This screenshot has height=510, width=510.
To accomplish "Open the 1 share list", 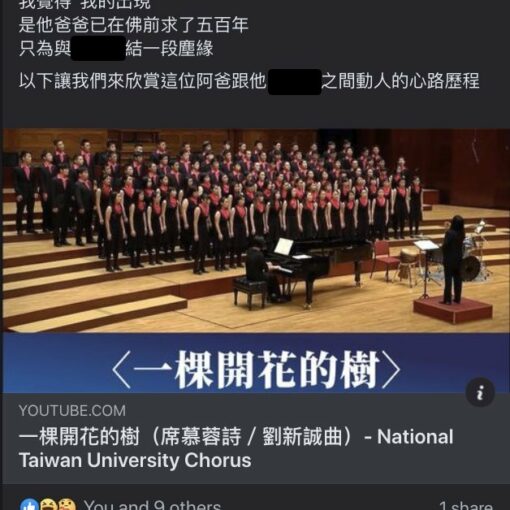I will pyautogui.click(x=465, y=505).
